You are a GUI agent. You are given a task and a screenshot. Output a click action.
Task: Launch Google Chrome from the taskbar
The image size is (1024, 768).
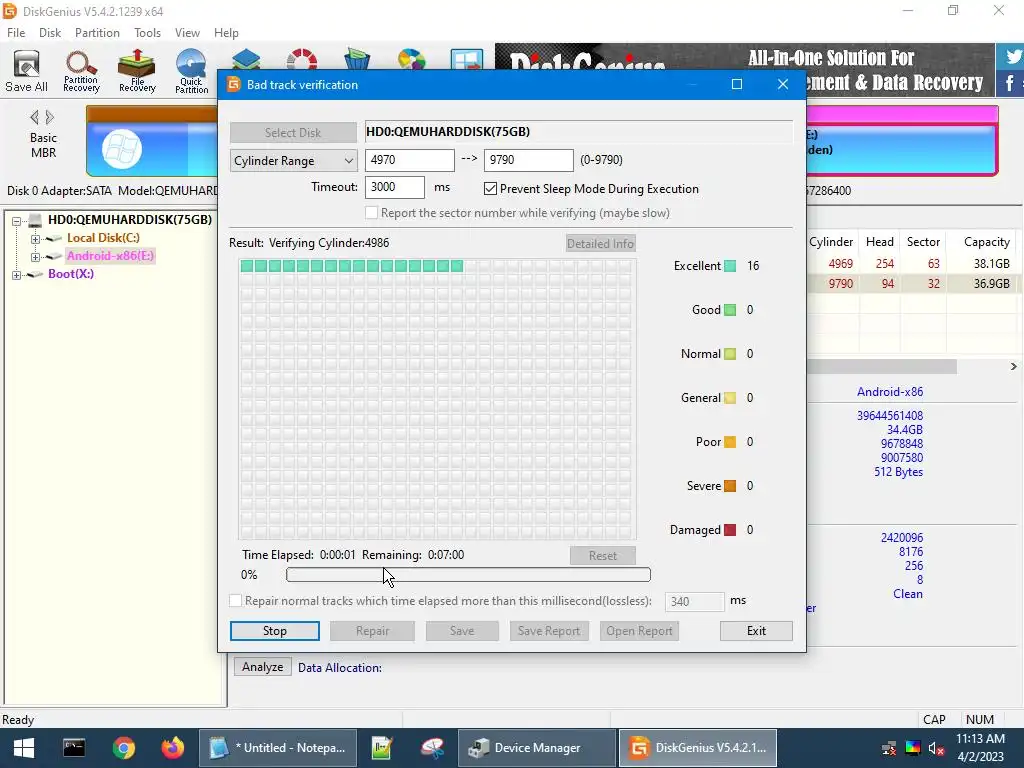pos(123,748)
